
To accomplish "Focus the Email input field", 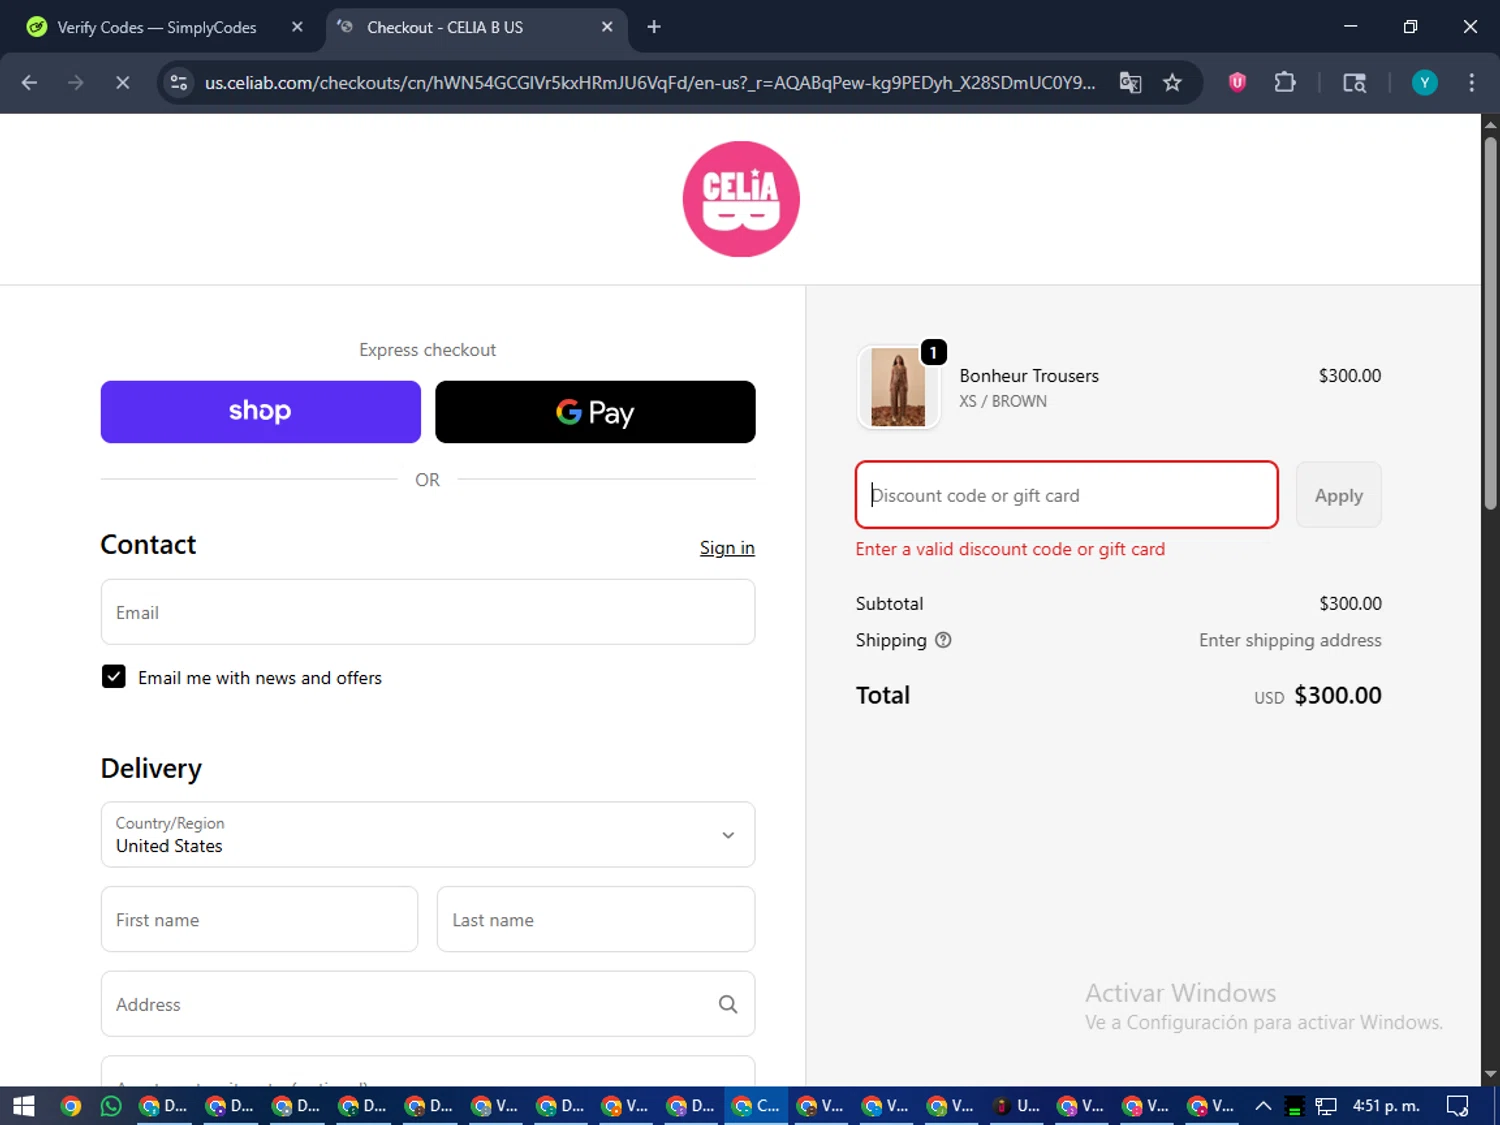I will point(428,612).
